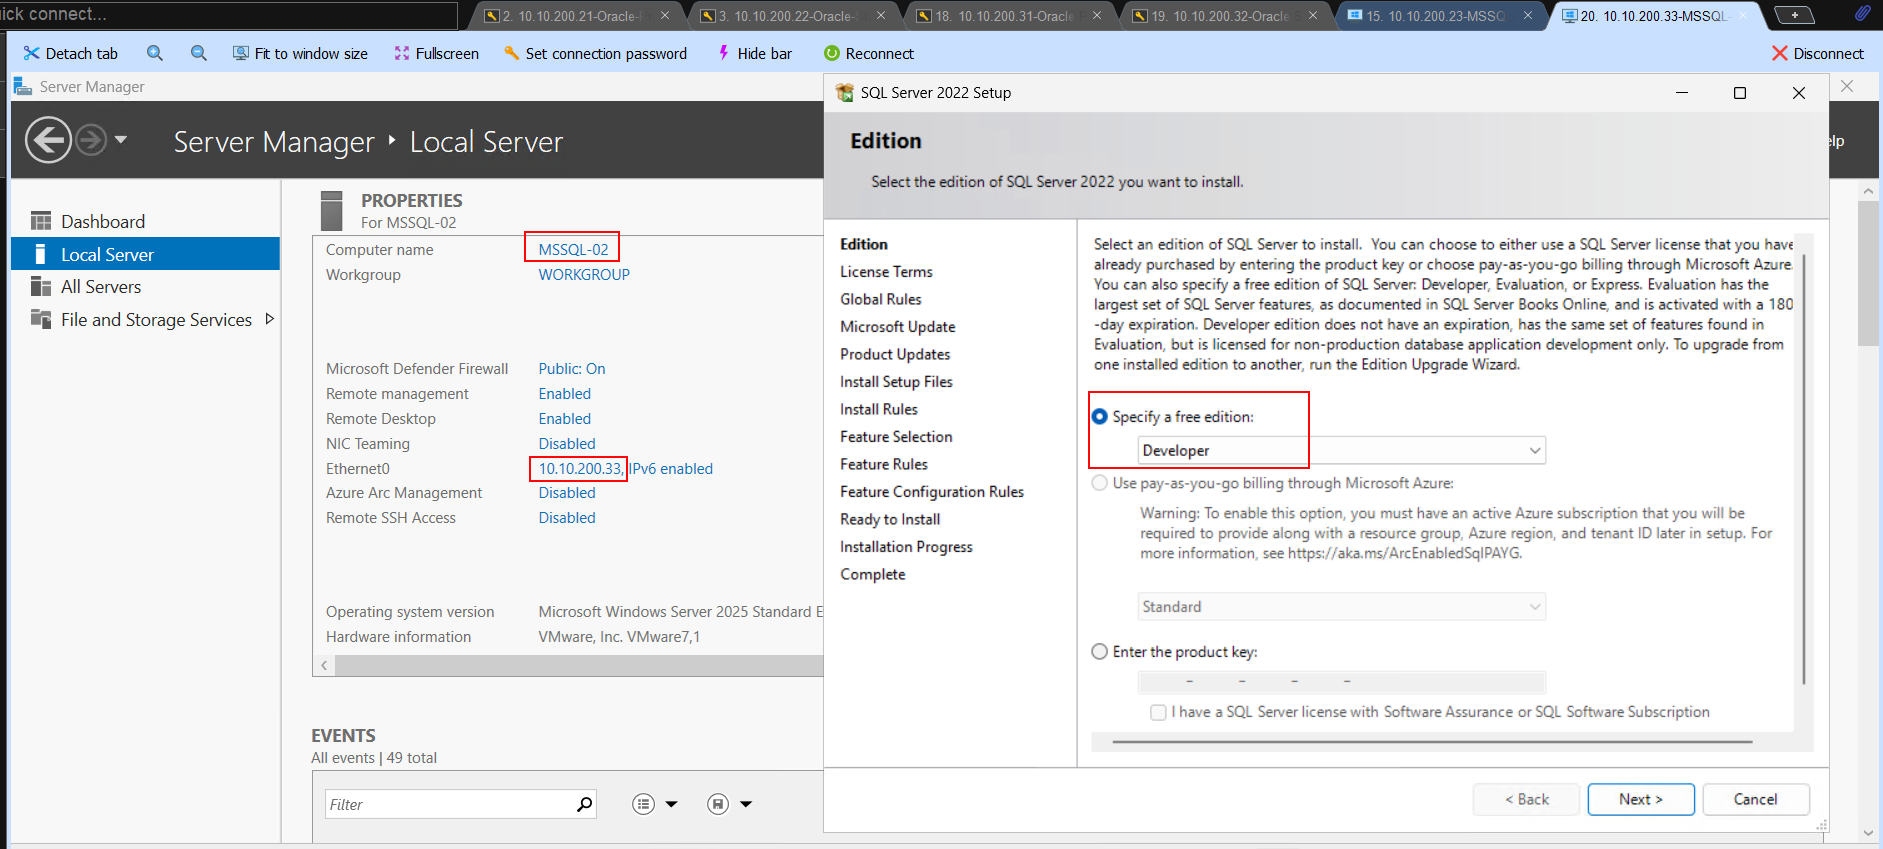Click the Detach tab scissors icon

tap(31, 54)
